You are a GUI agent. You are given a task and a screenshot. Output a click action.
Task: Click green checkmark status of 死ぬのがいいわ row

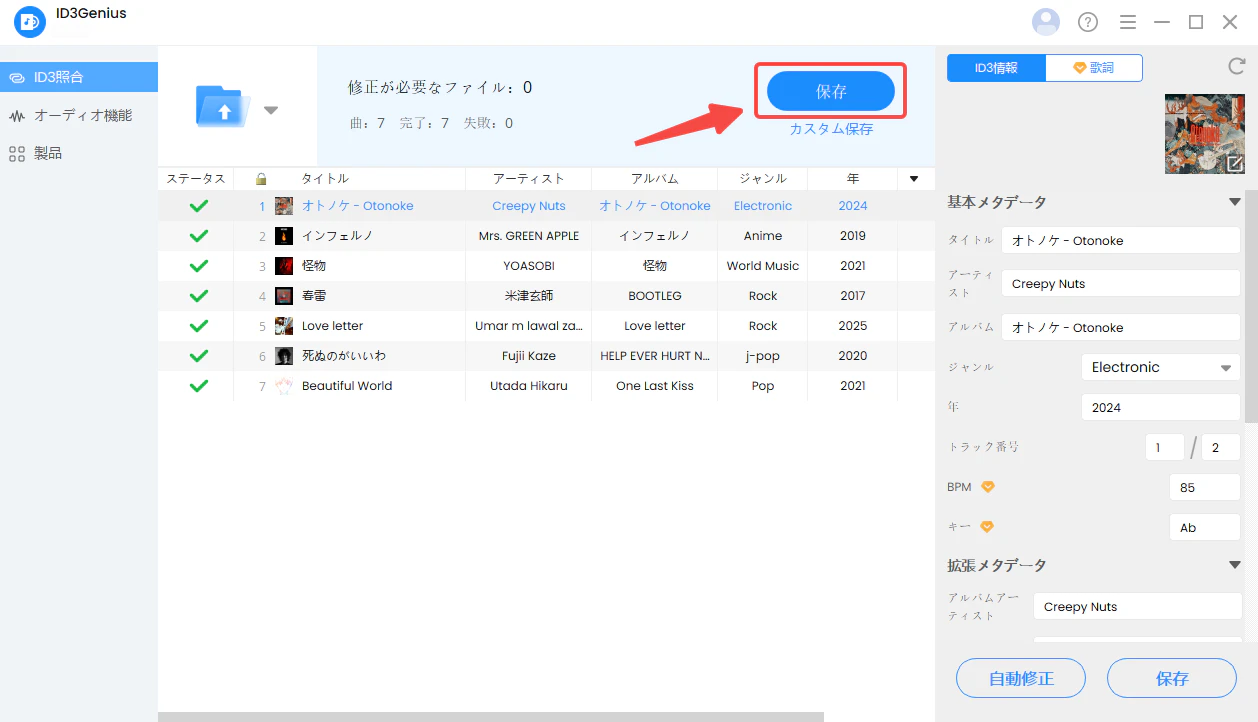click(199, 356)
